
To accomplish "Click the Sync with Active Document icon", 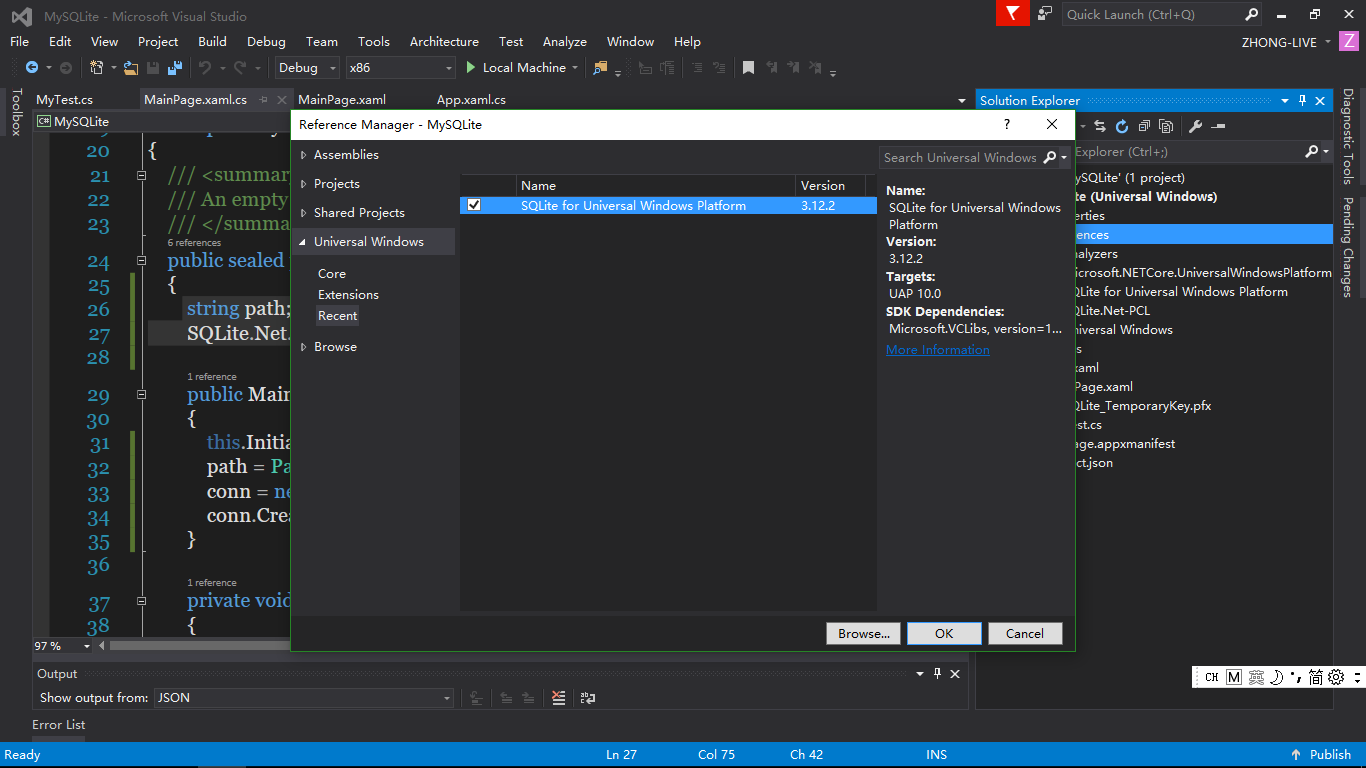I will [1100, 126].
